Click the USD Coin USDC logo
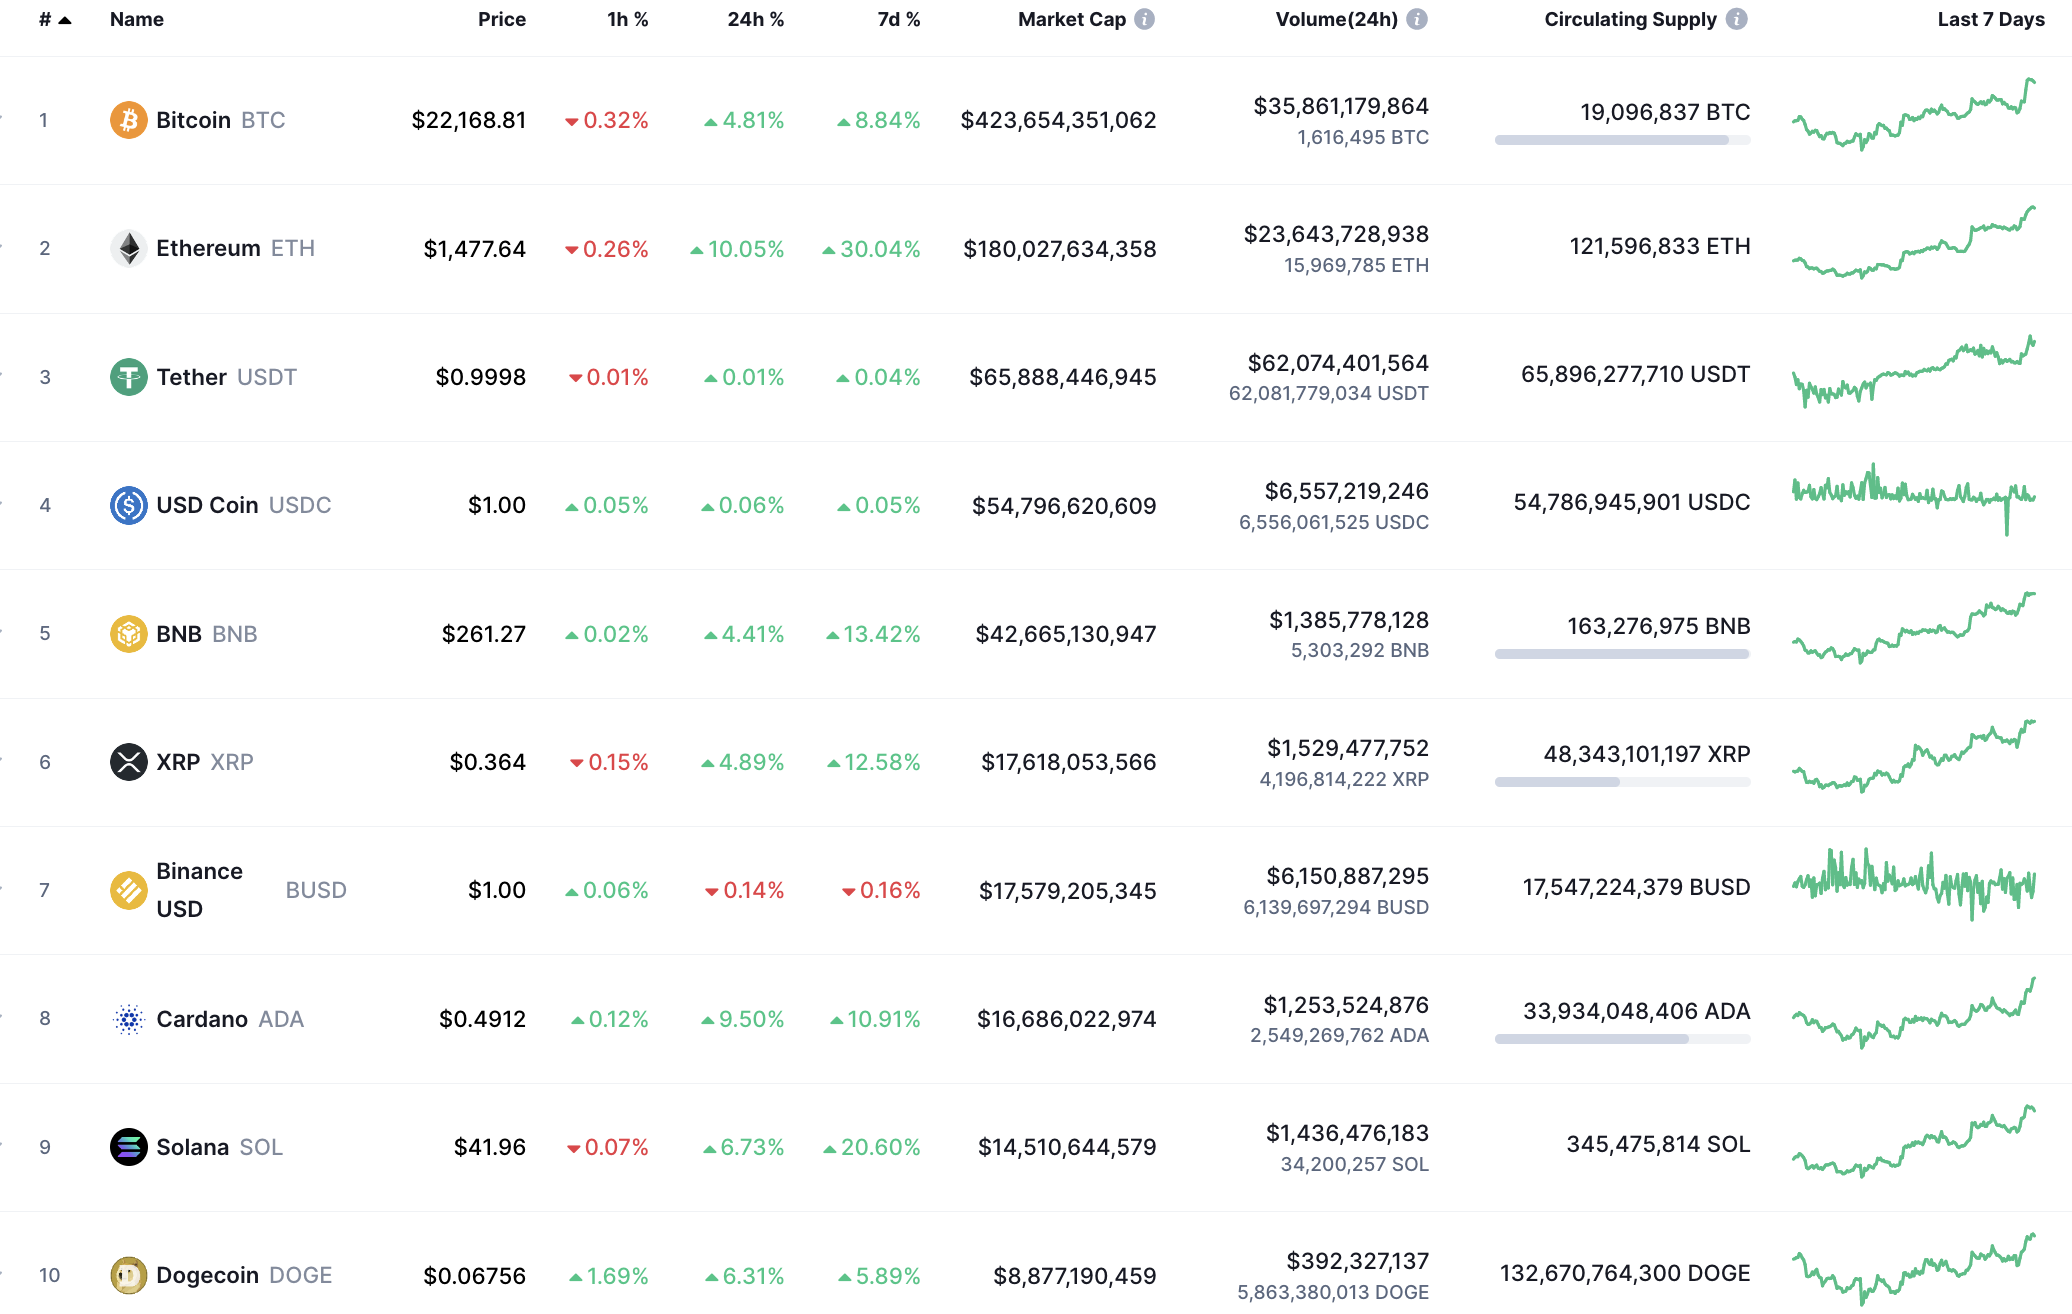 coord(129,505)
